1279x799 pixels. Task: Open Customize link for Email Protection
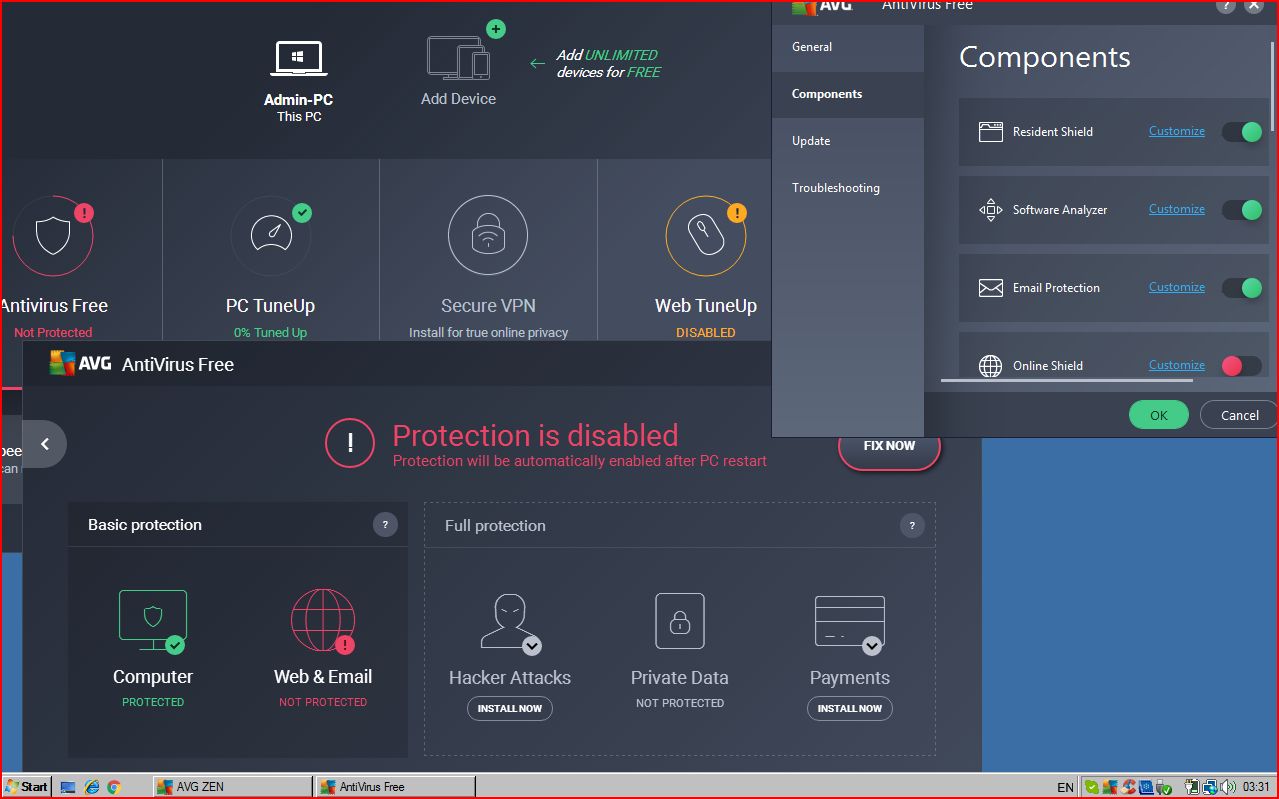coord(1176,288)
